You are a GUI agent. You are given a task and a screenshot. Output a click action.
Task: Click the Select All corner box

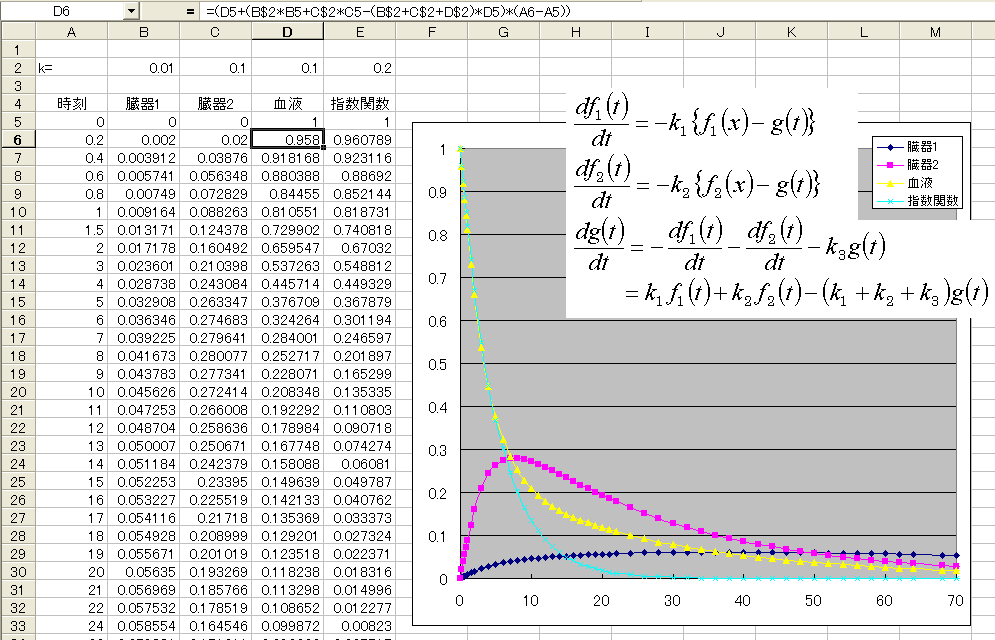coord(18,32)
